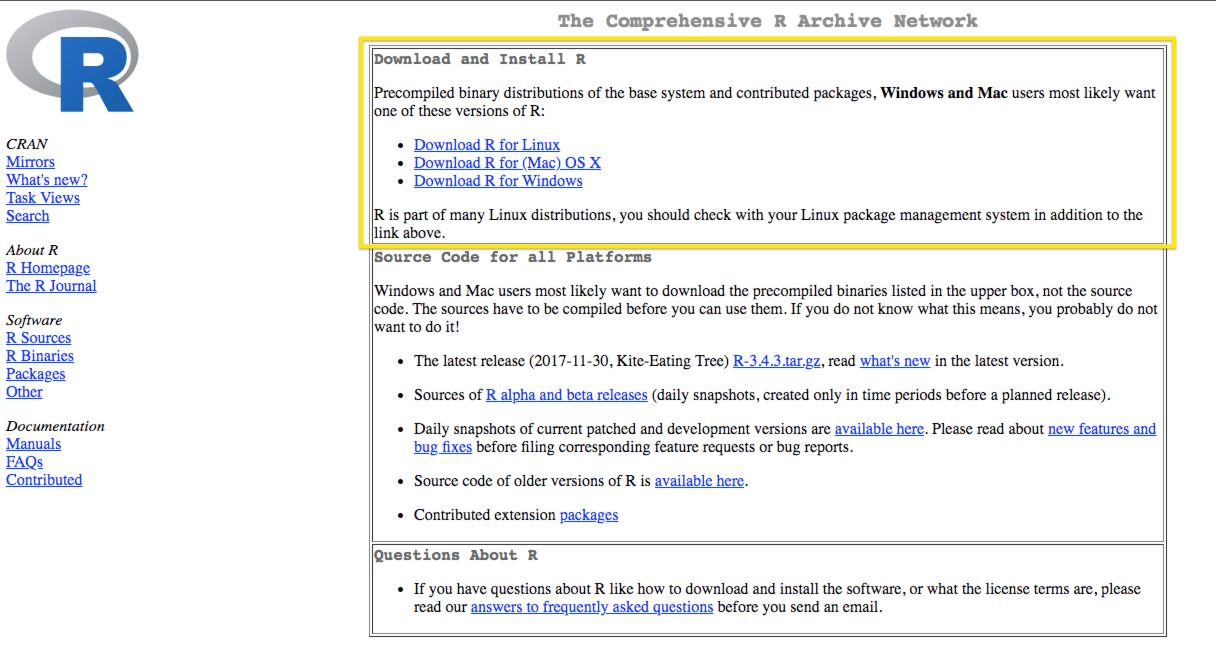Open older versions 'available here' link
This screenshot has height=648, width=1216.
pos(699,481)
